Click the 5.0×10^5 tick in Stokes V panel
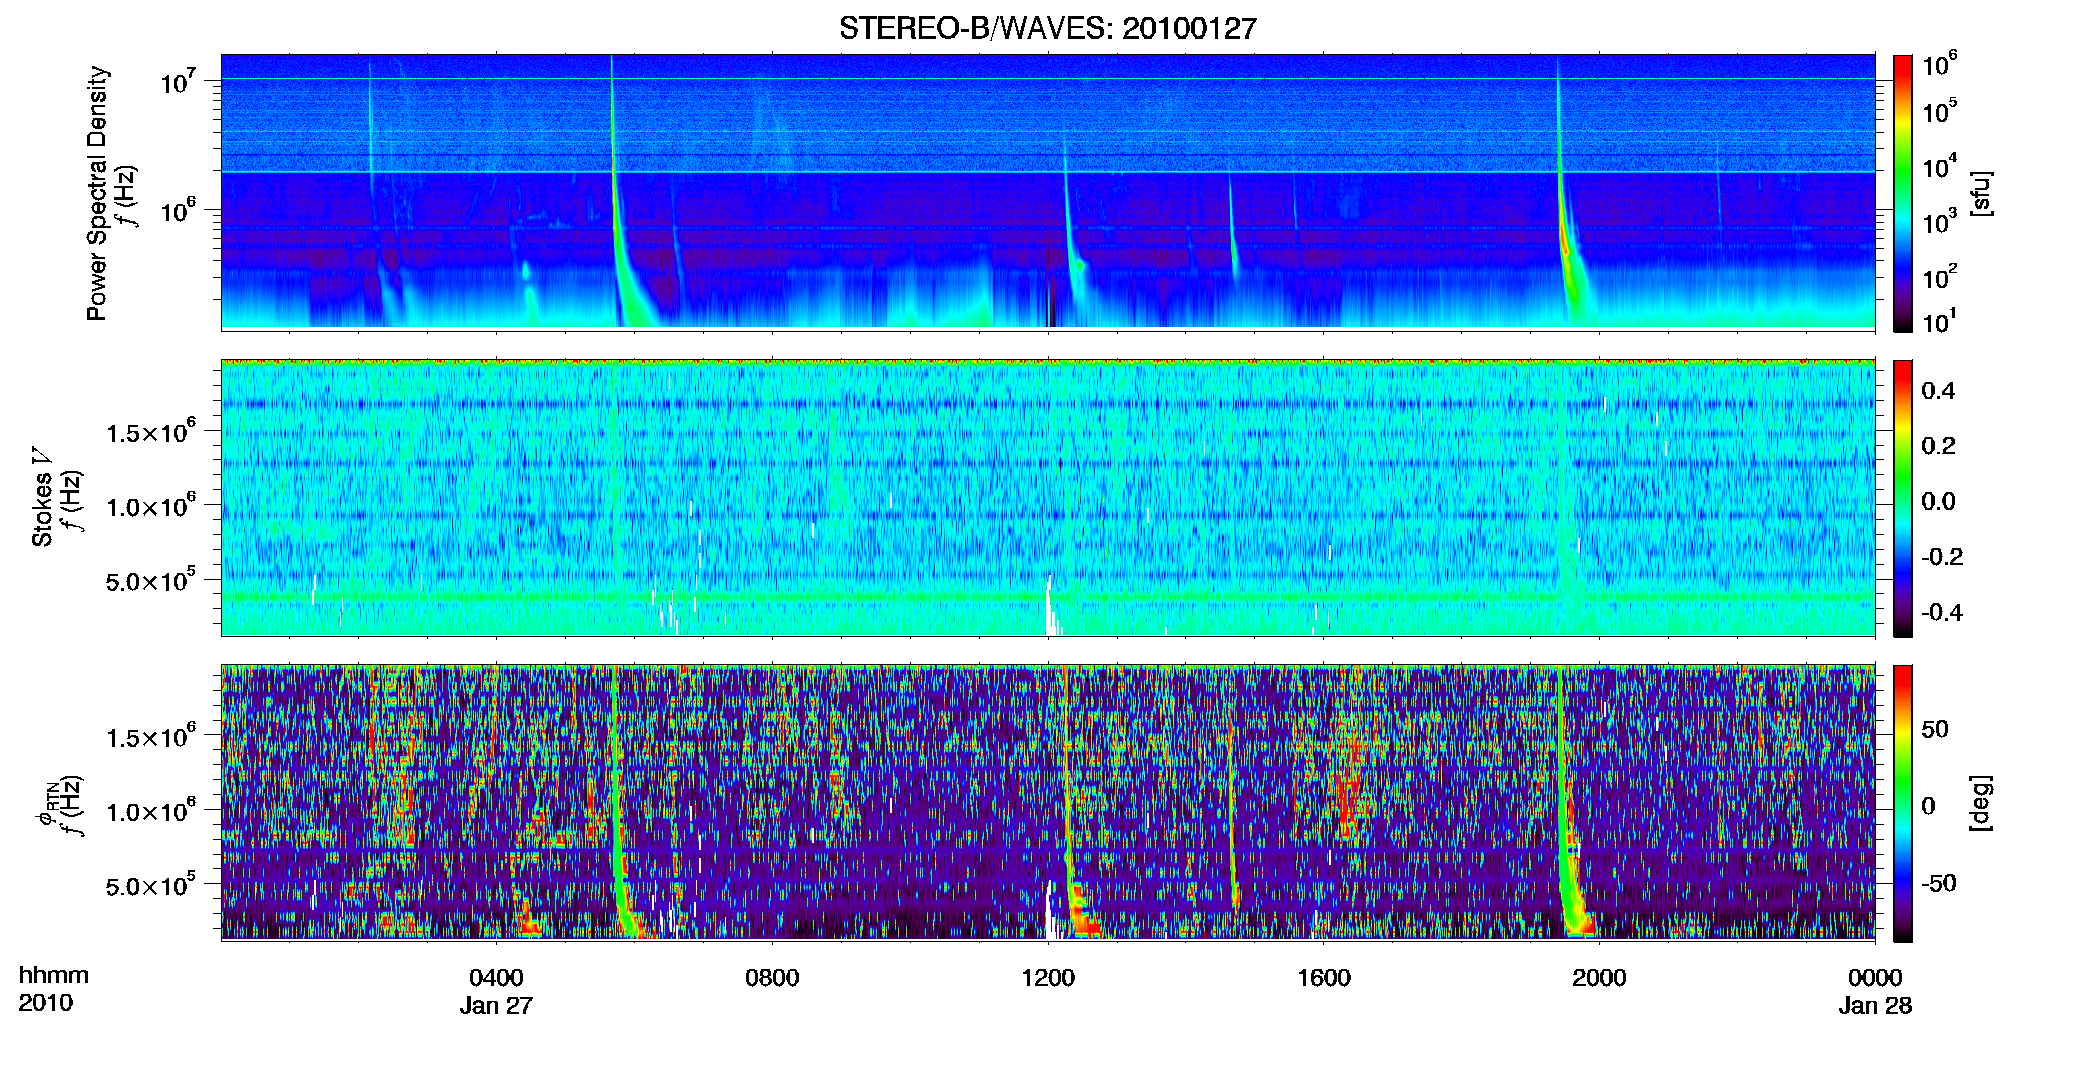Image resolution: width=2096 pixels, height=1080 pixels. [152, 581]
